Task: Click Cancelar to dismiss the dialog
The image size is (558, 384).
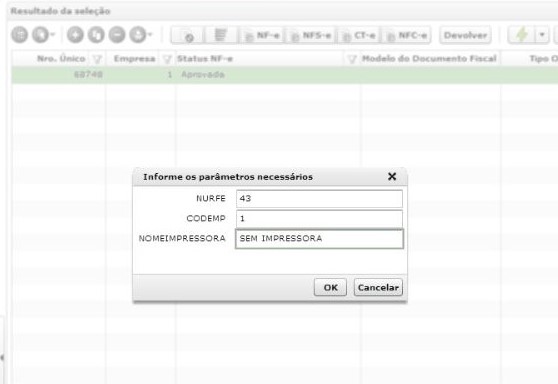Action: 378,287
